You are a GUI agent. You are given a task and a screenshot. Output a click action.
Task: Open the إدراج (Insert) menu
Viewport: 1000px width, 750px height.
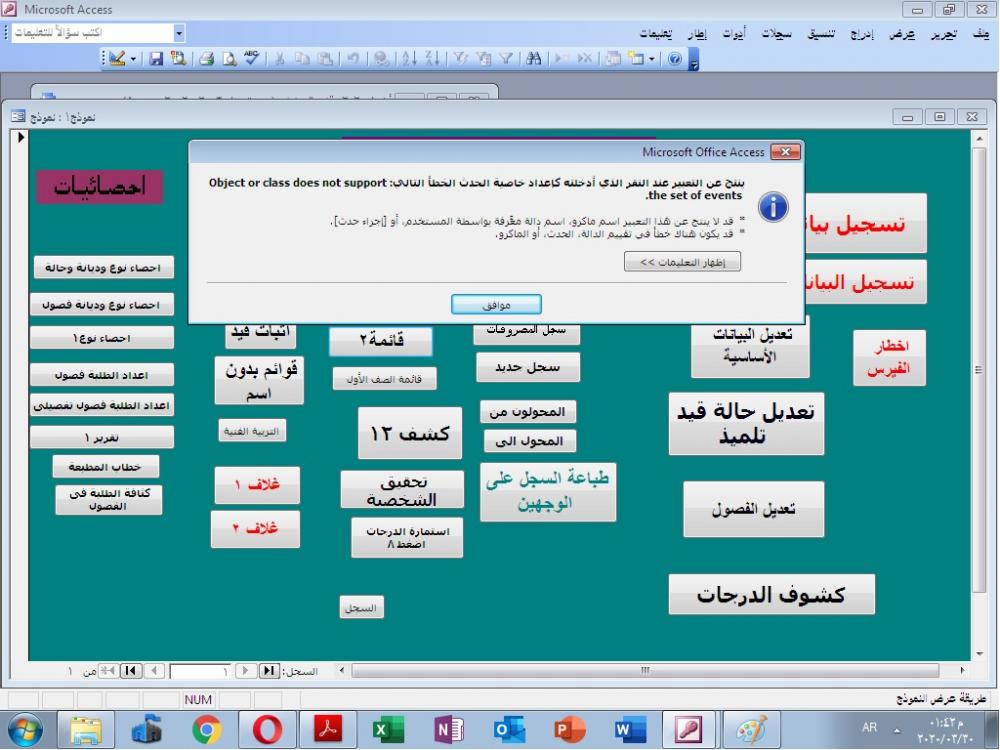point(862,33)
